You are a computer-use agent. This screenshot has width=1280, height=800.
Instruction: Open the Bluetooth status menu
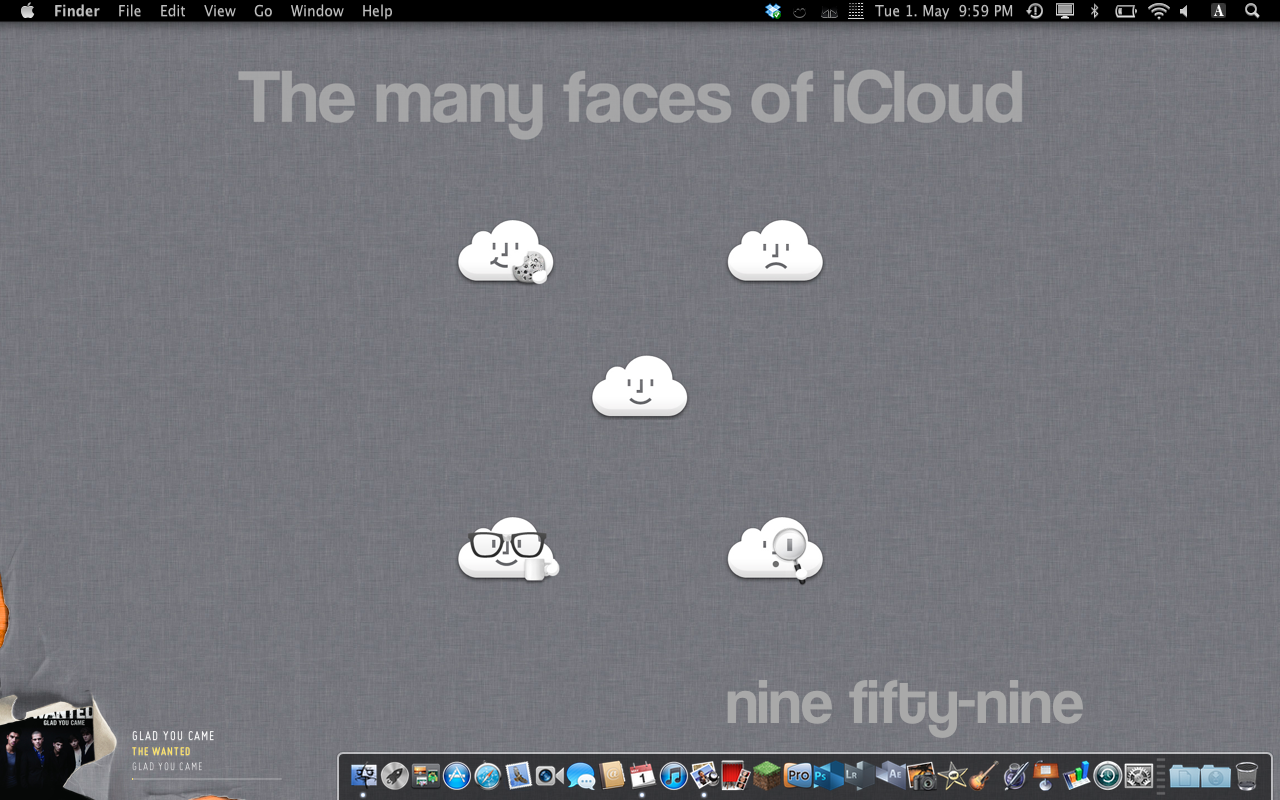(1094, 11)
